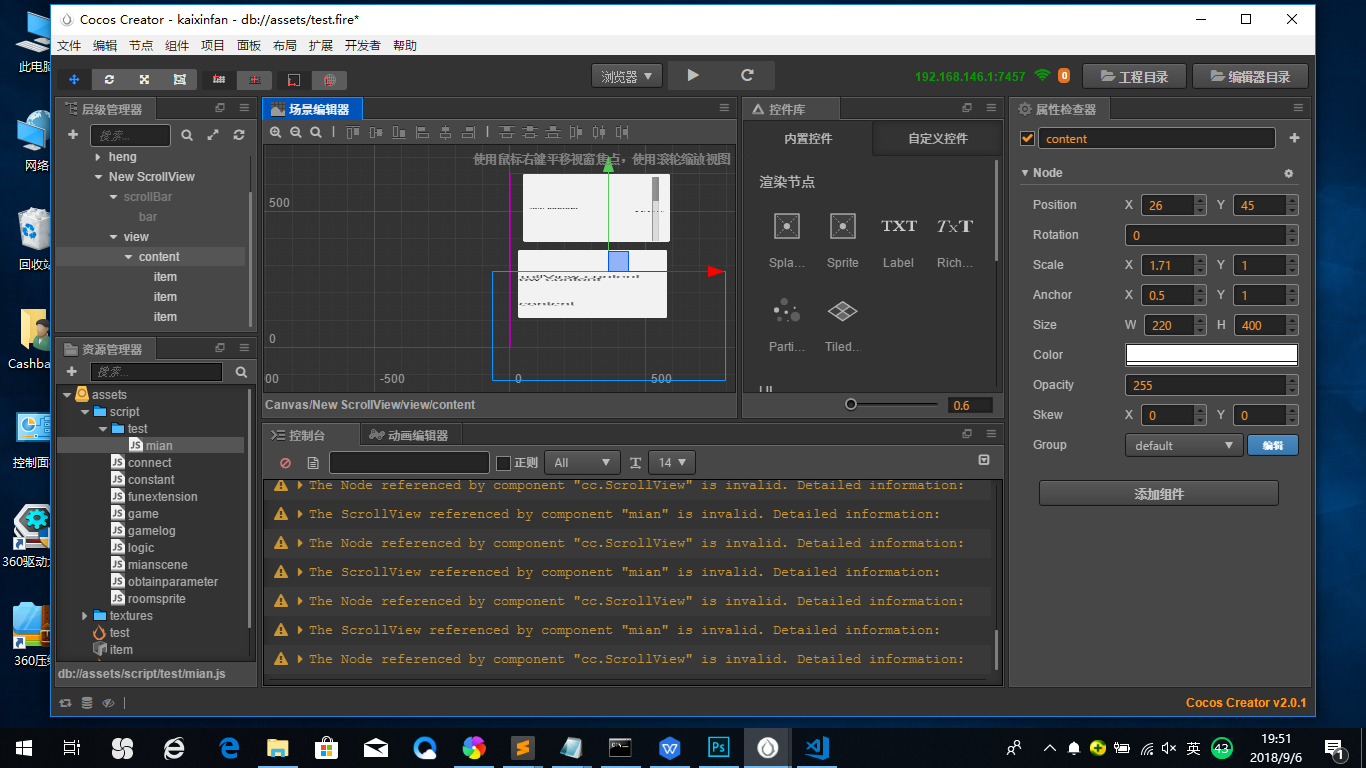Open Node settings gear icon

click(1289, 173)
